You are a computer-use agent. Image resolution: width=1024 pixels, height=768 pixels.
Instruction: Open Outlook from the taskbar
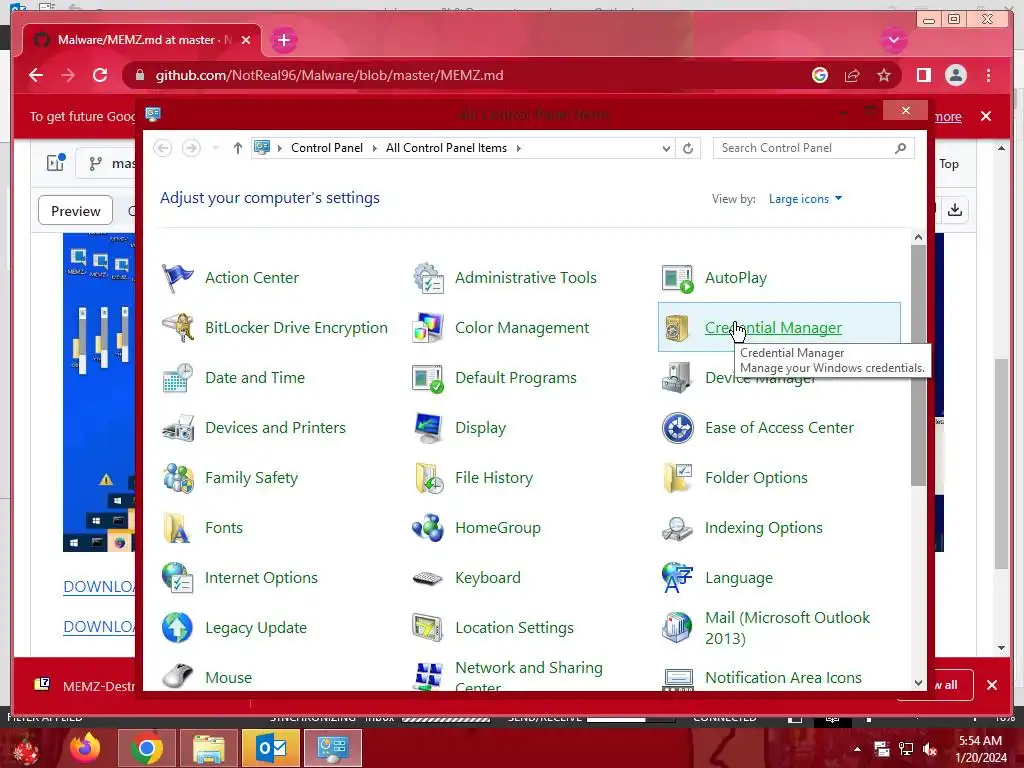(271, 748)
